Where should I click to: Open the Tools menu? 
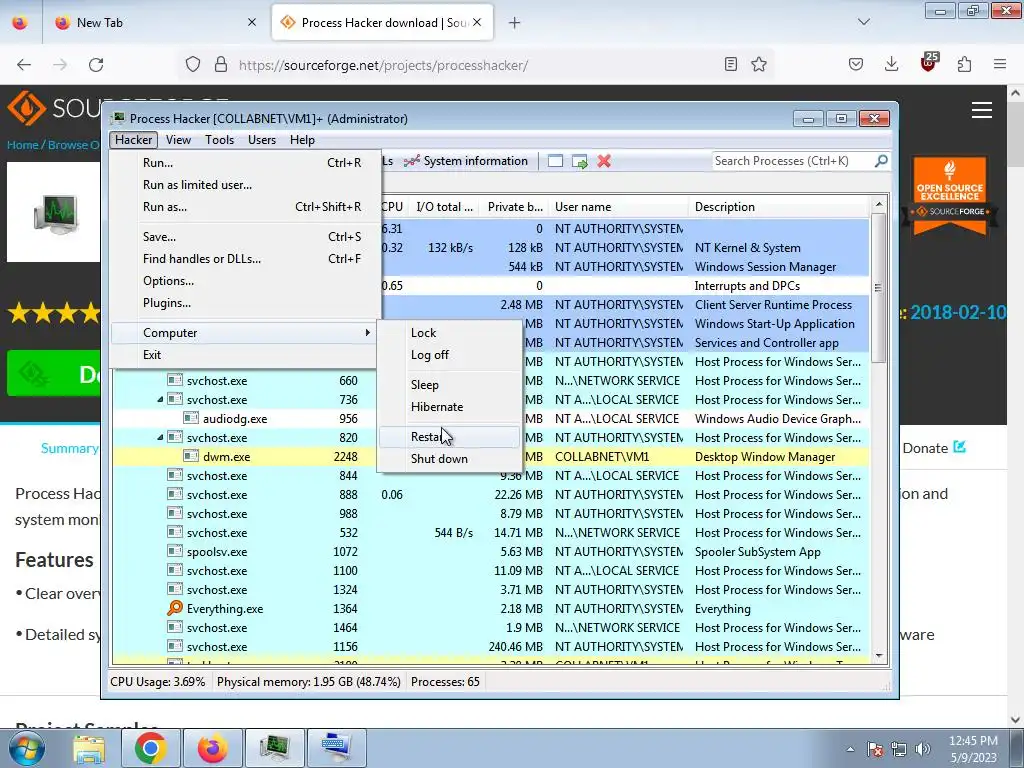[219, 140]
